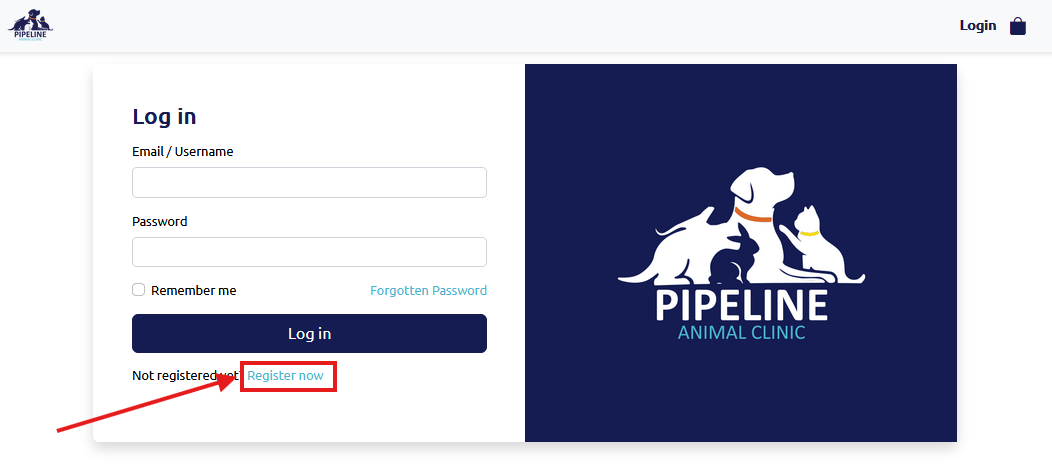Enable the Remember me checkbox

pyautogui.click(x=139, y=290)
